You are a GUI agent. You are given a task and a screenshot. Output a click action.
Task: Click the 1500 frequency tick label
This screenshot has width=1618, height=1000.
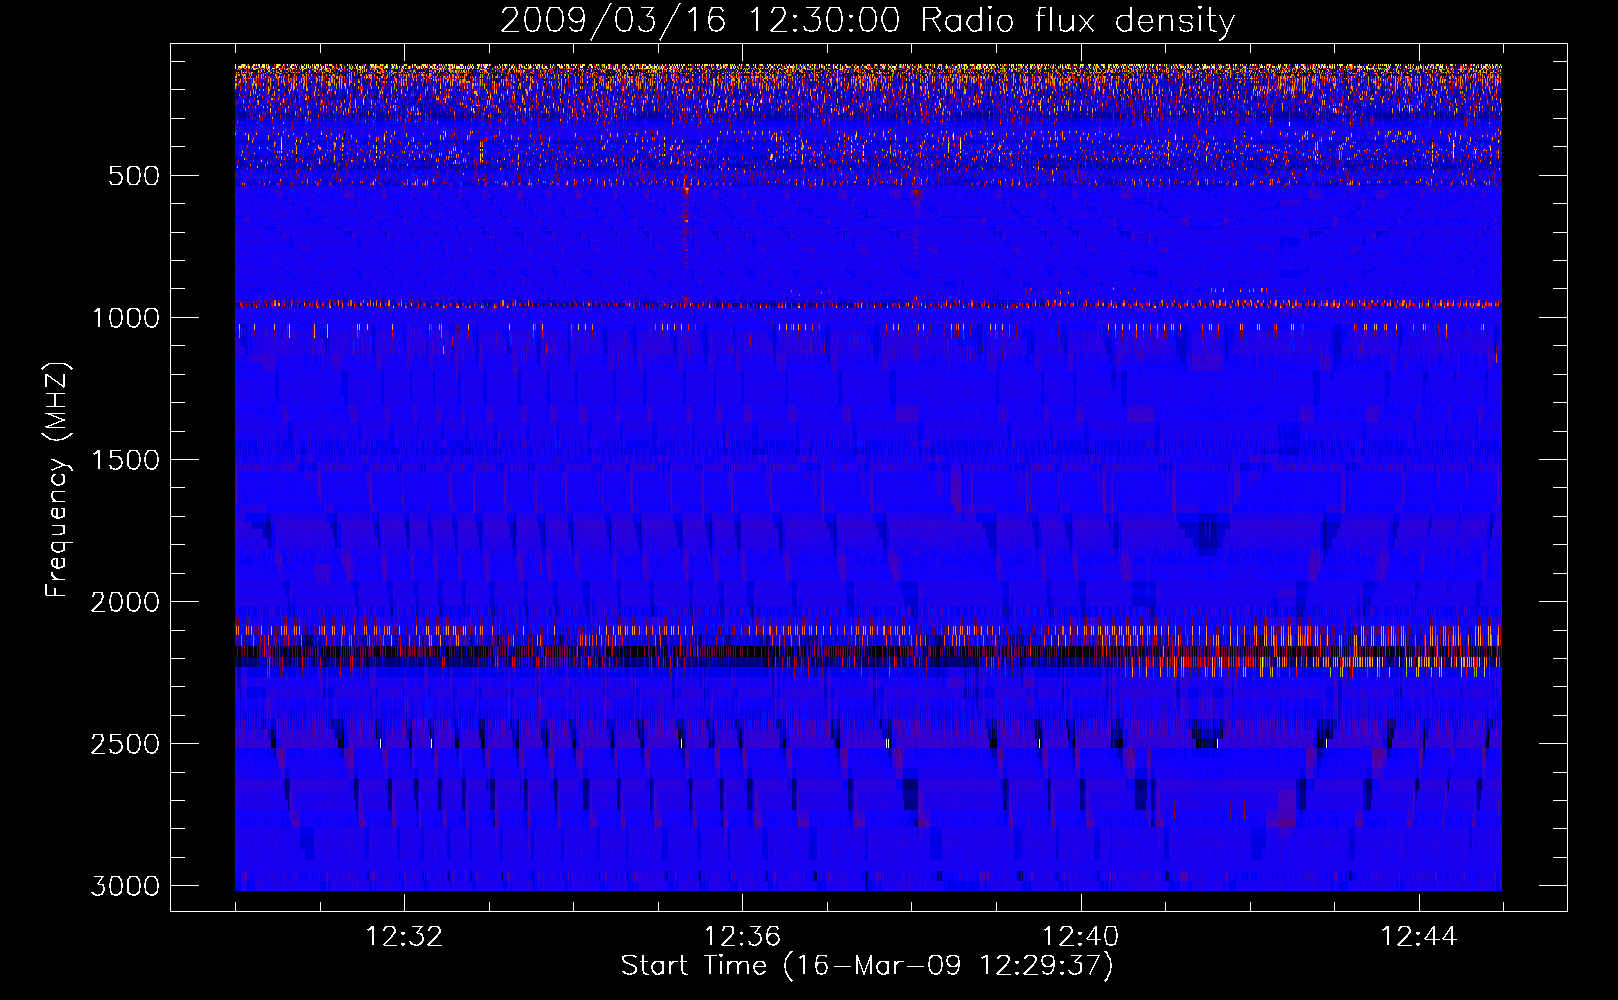pyautogui.click(x=125, y=460)
